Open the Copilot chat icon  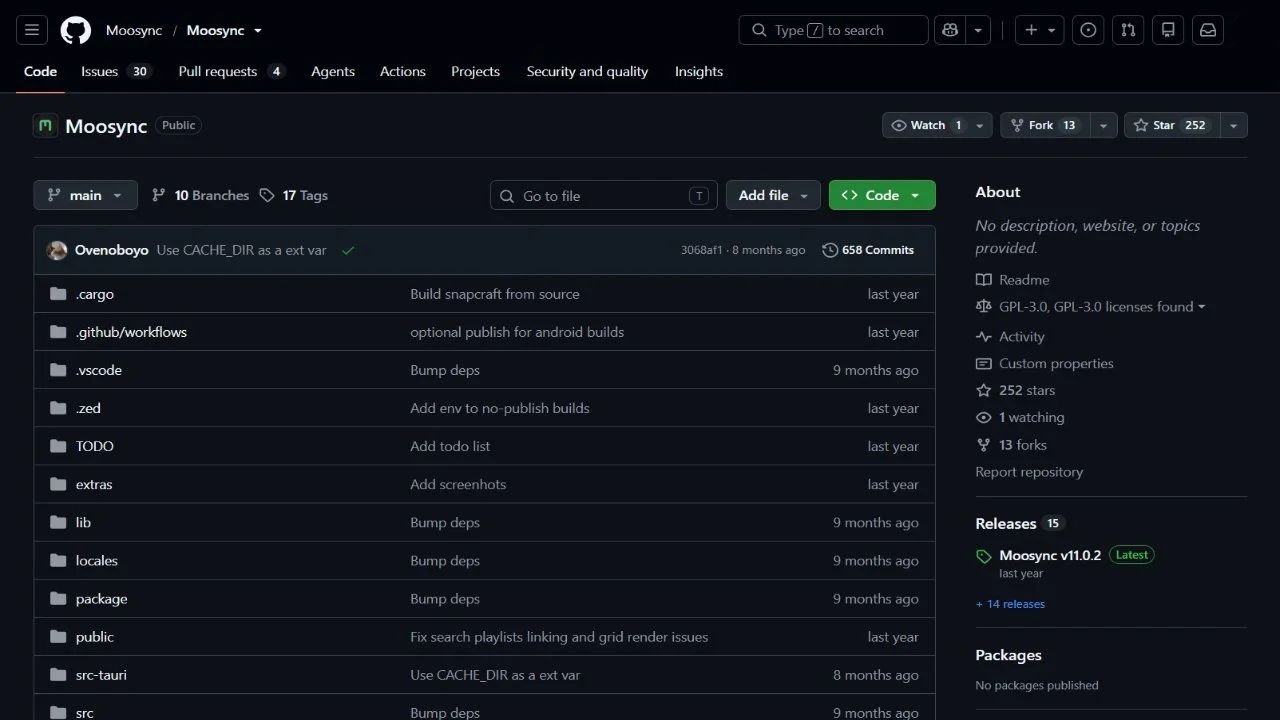(x=950, y=30)
